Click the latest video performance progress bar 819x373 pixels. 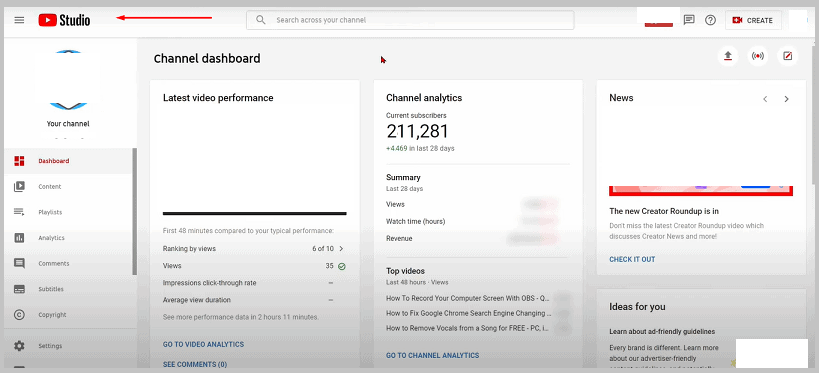254,213
